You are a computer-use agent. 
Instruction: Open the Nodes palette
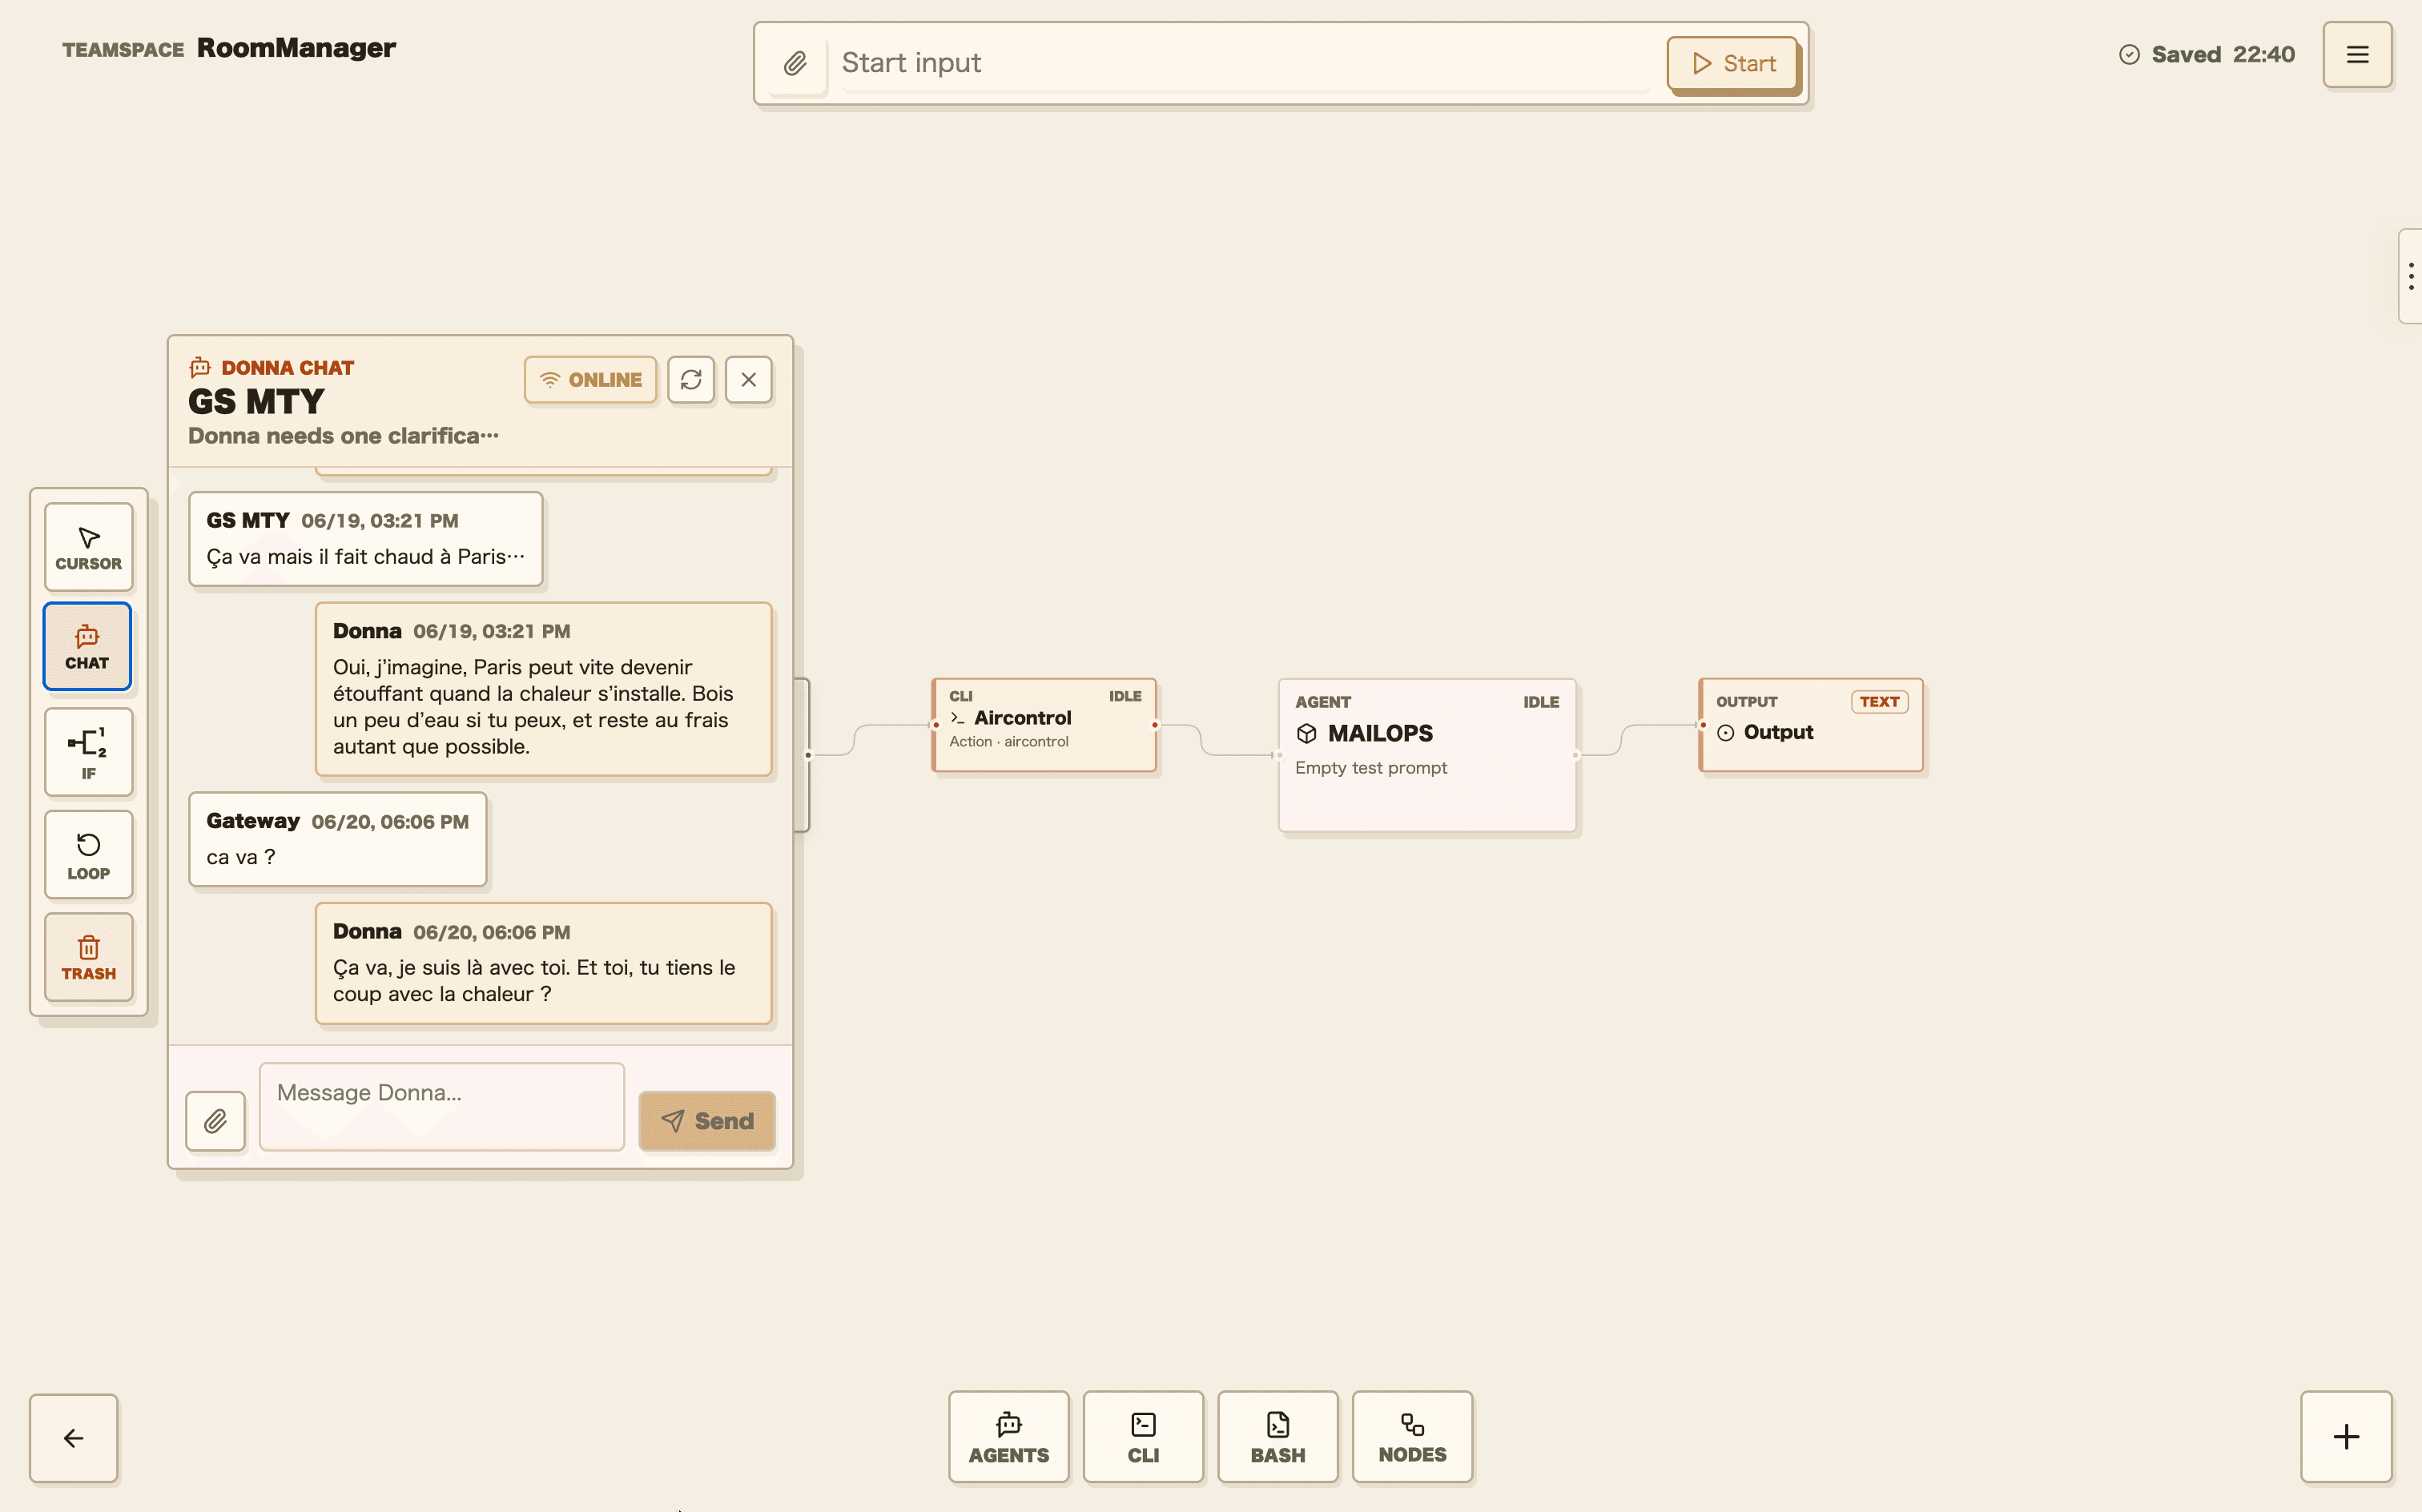(1412, 1437)
